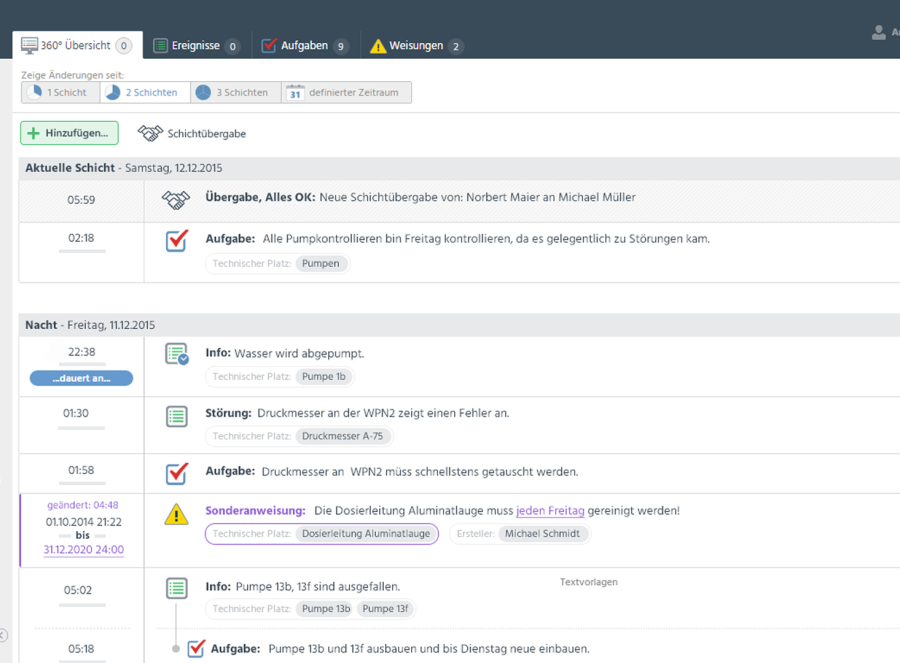This screenshot has height=663, width=900.
Task: Click the calendar icon for definierter Zeitraum
Action: click(295, 93)
